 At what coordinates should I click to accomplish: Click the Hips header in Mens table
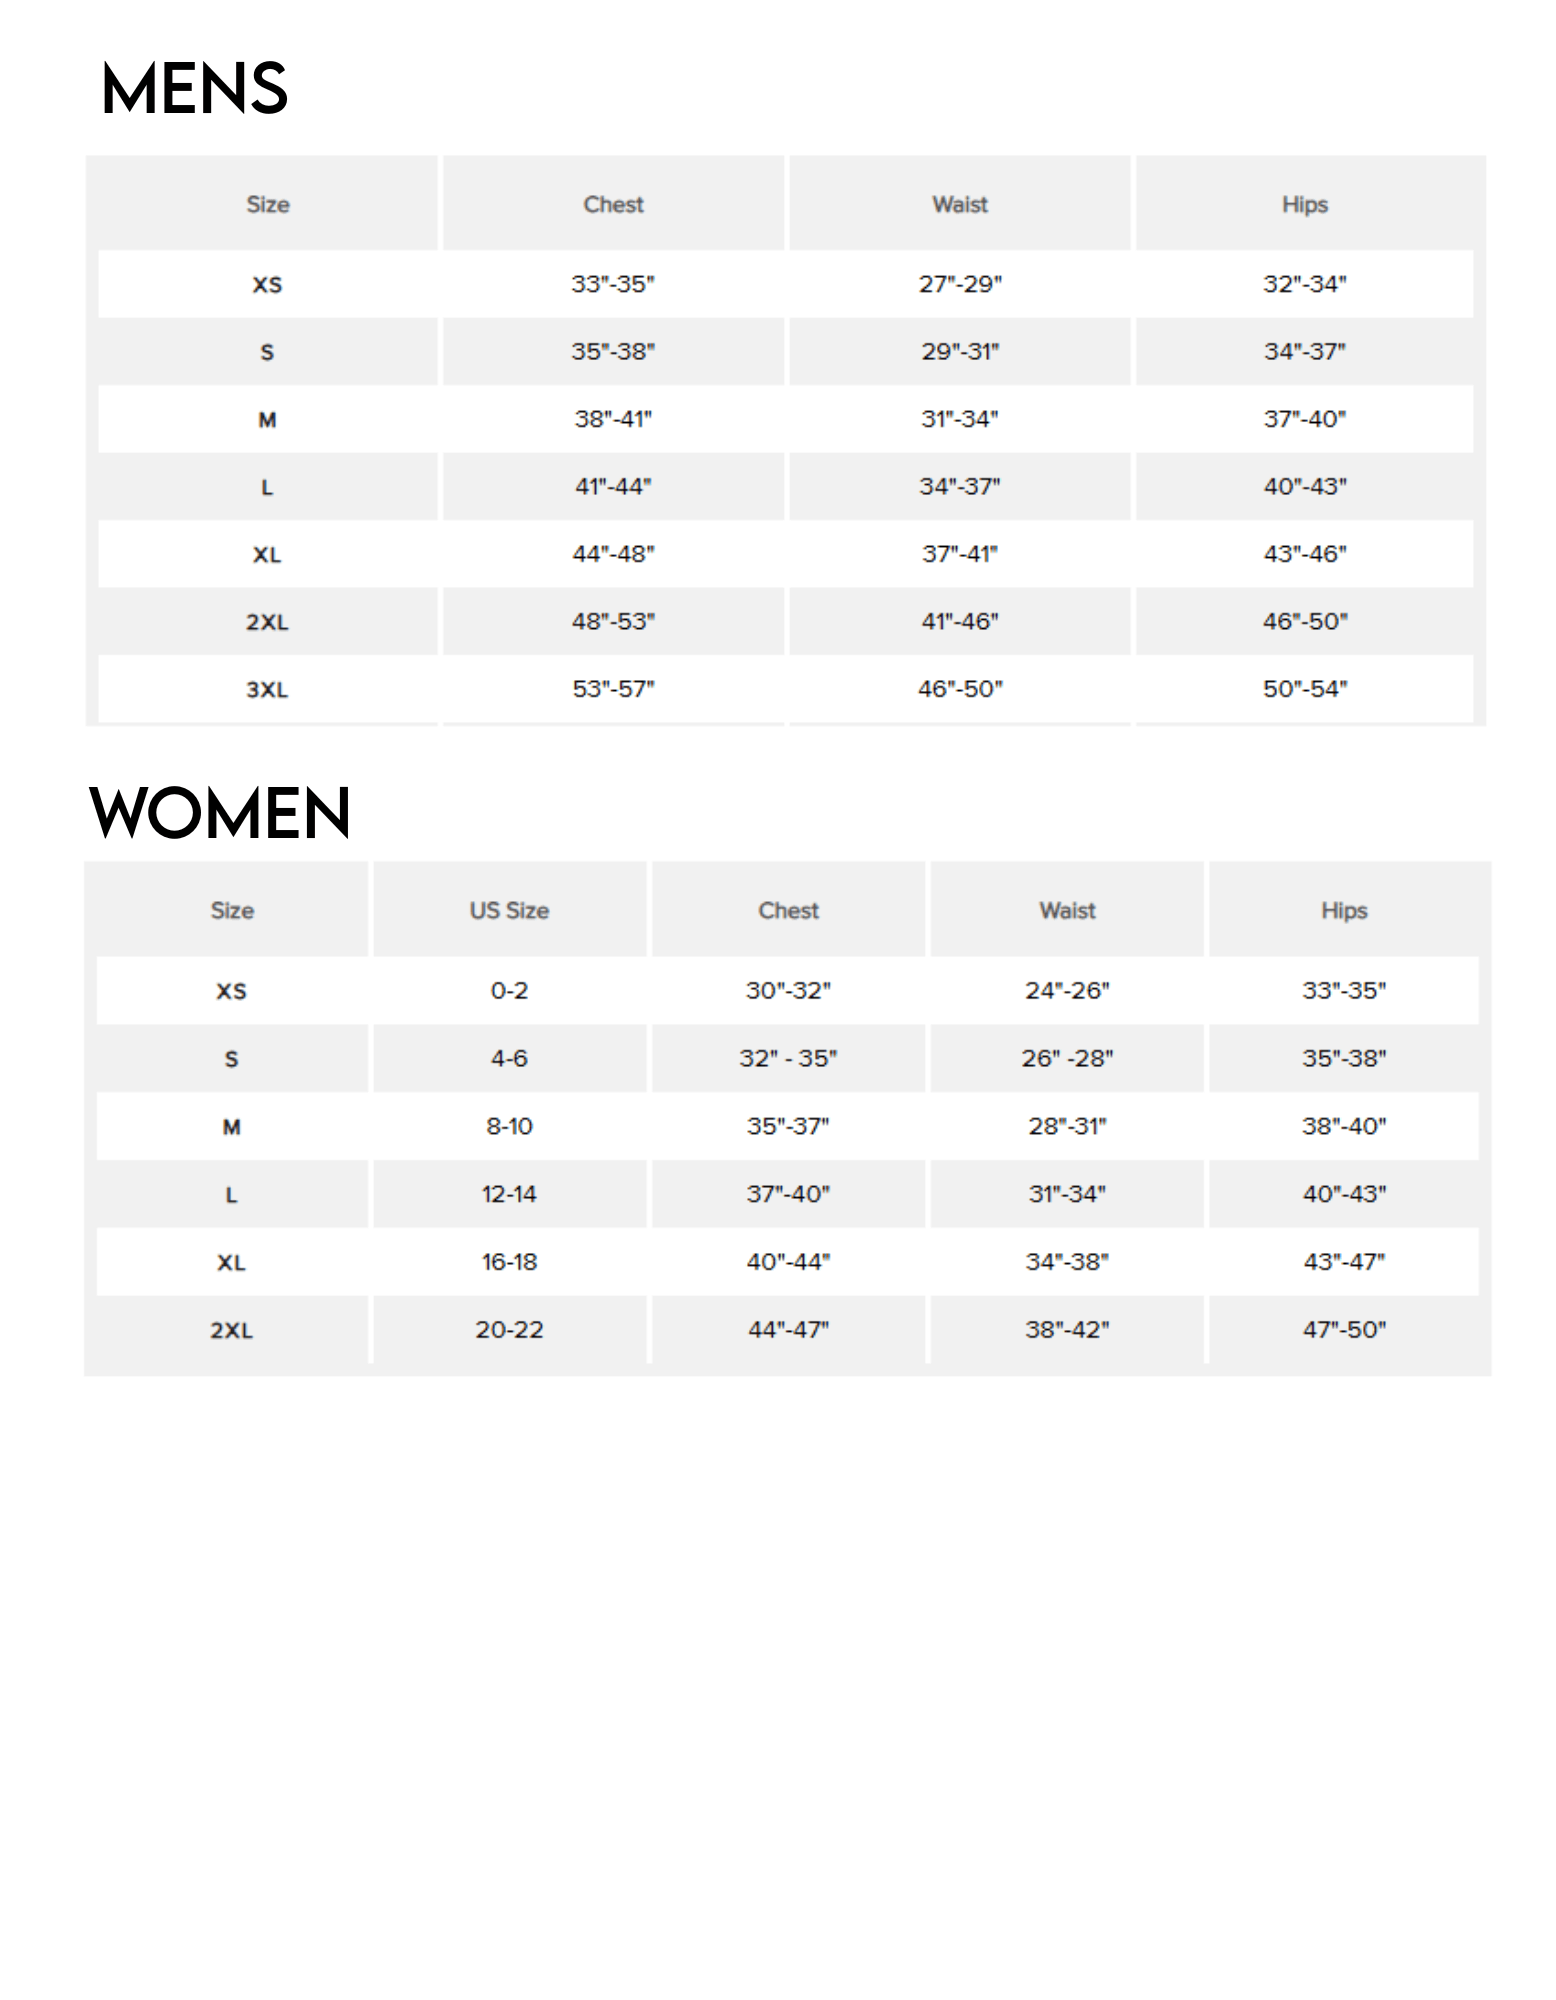[1305, 205]
